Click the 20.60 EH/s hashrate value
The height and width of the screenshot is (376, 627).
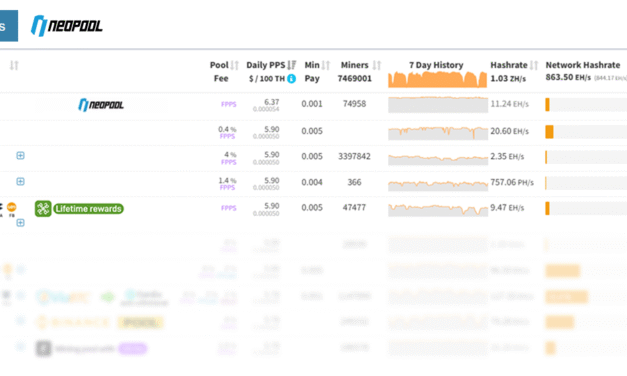(x=509, y=131)
